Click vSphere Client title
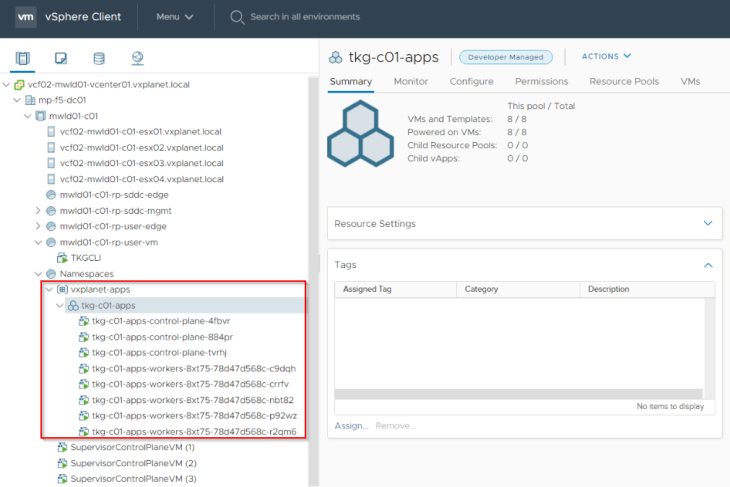Screen dimensions: 730x487 click(83, 17)
